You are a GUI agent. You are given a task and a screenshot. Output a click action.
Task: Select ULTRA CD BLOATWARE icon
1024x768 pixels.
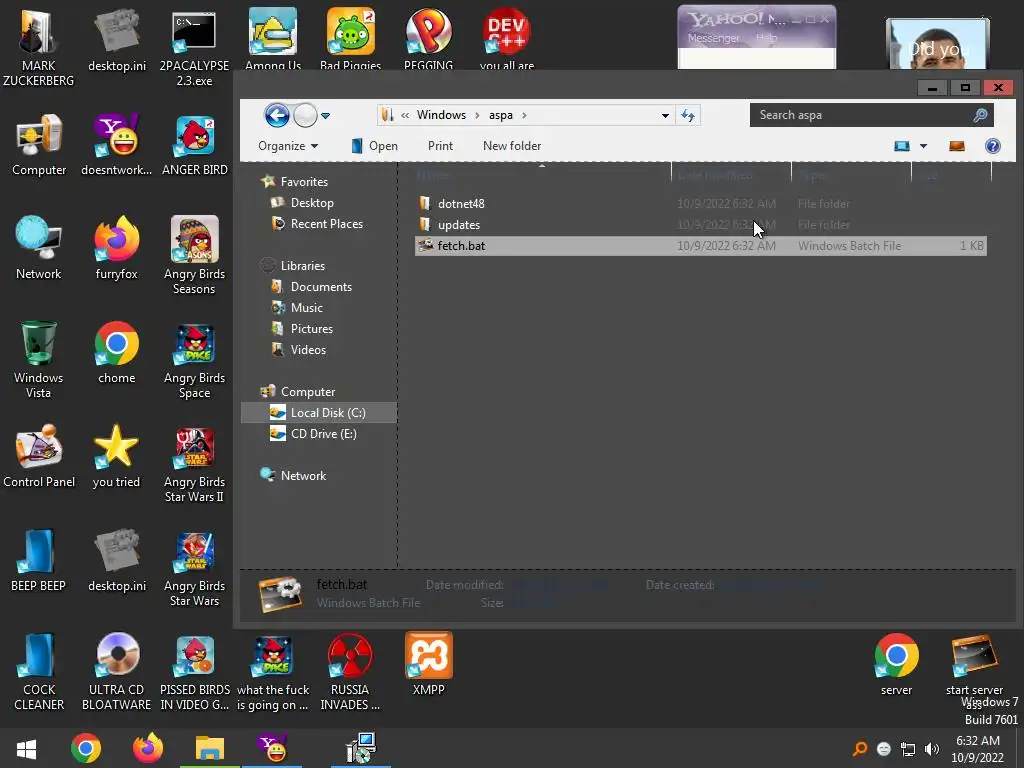116,671
